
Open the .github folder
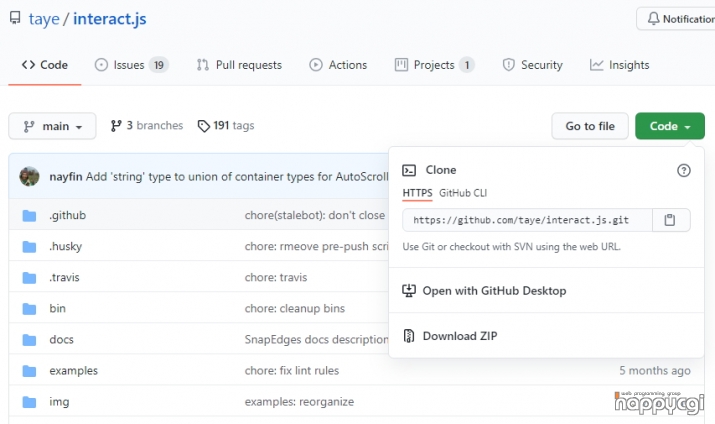pos(67,215)
